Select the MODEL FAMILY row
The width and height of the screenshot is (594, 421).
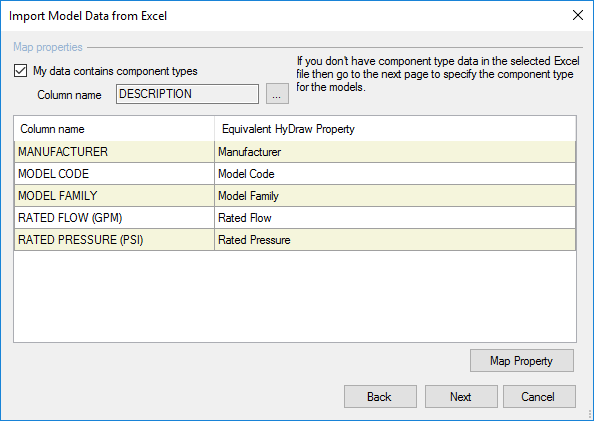(295, 196)
